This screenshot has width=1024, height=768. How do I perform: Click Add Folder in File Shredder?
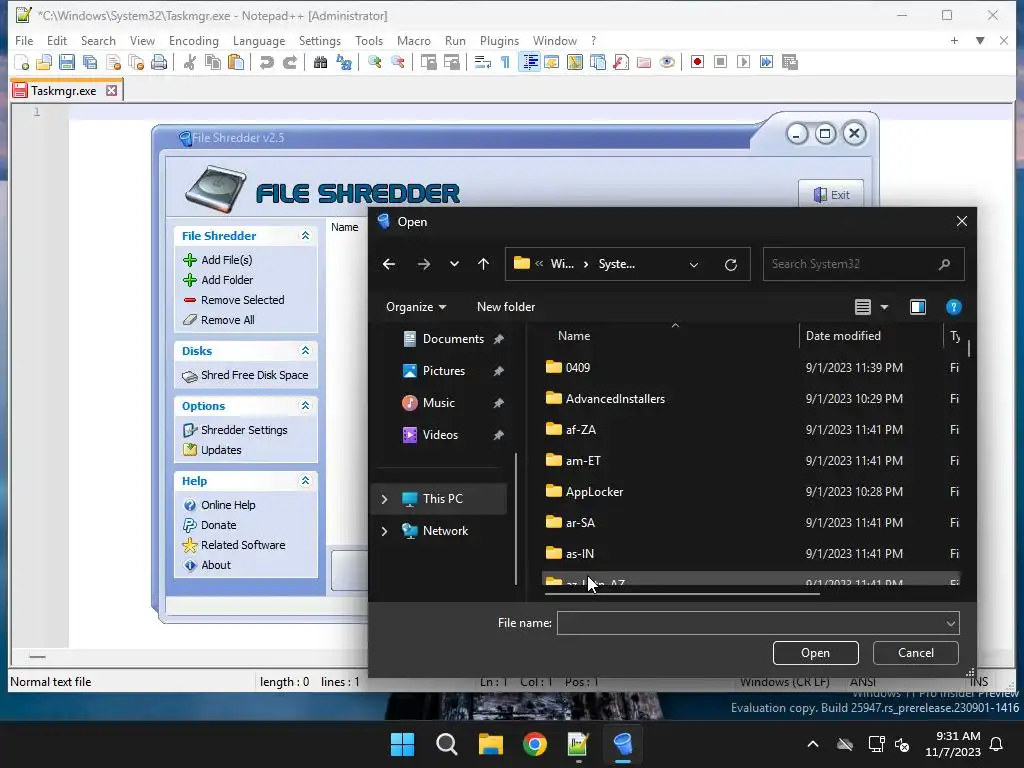pyautogui.click(x=227, y=280)
